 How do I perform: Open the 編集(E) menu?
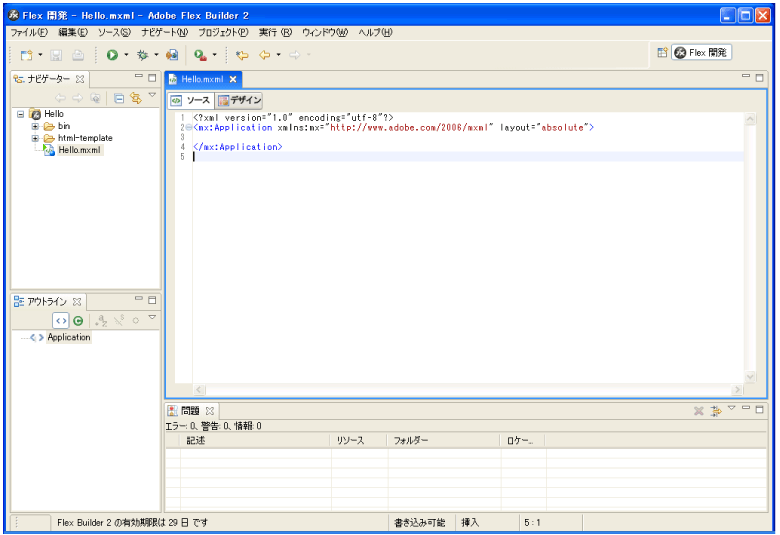tap(73, 32)
